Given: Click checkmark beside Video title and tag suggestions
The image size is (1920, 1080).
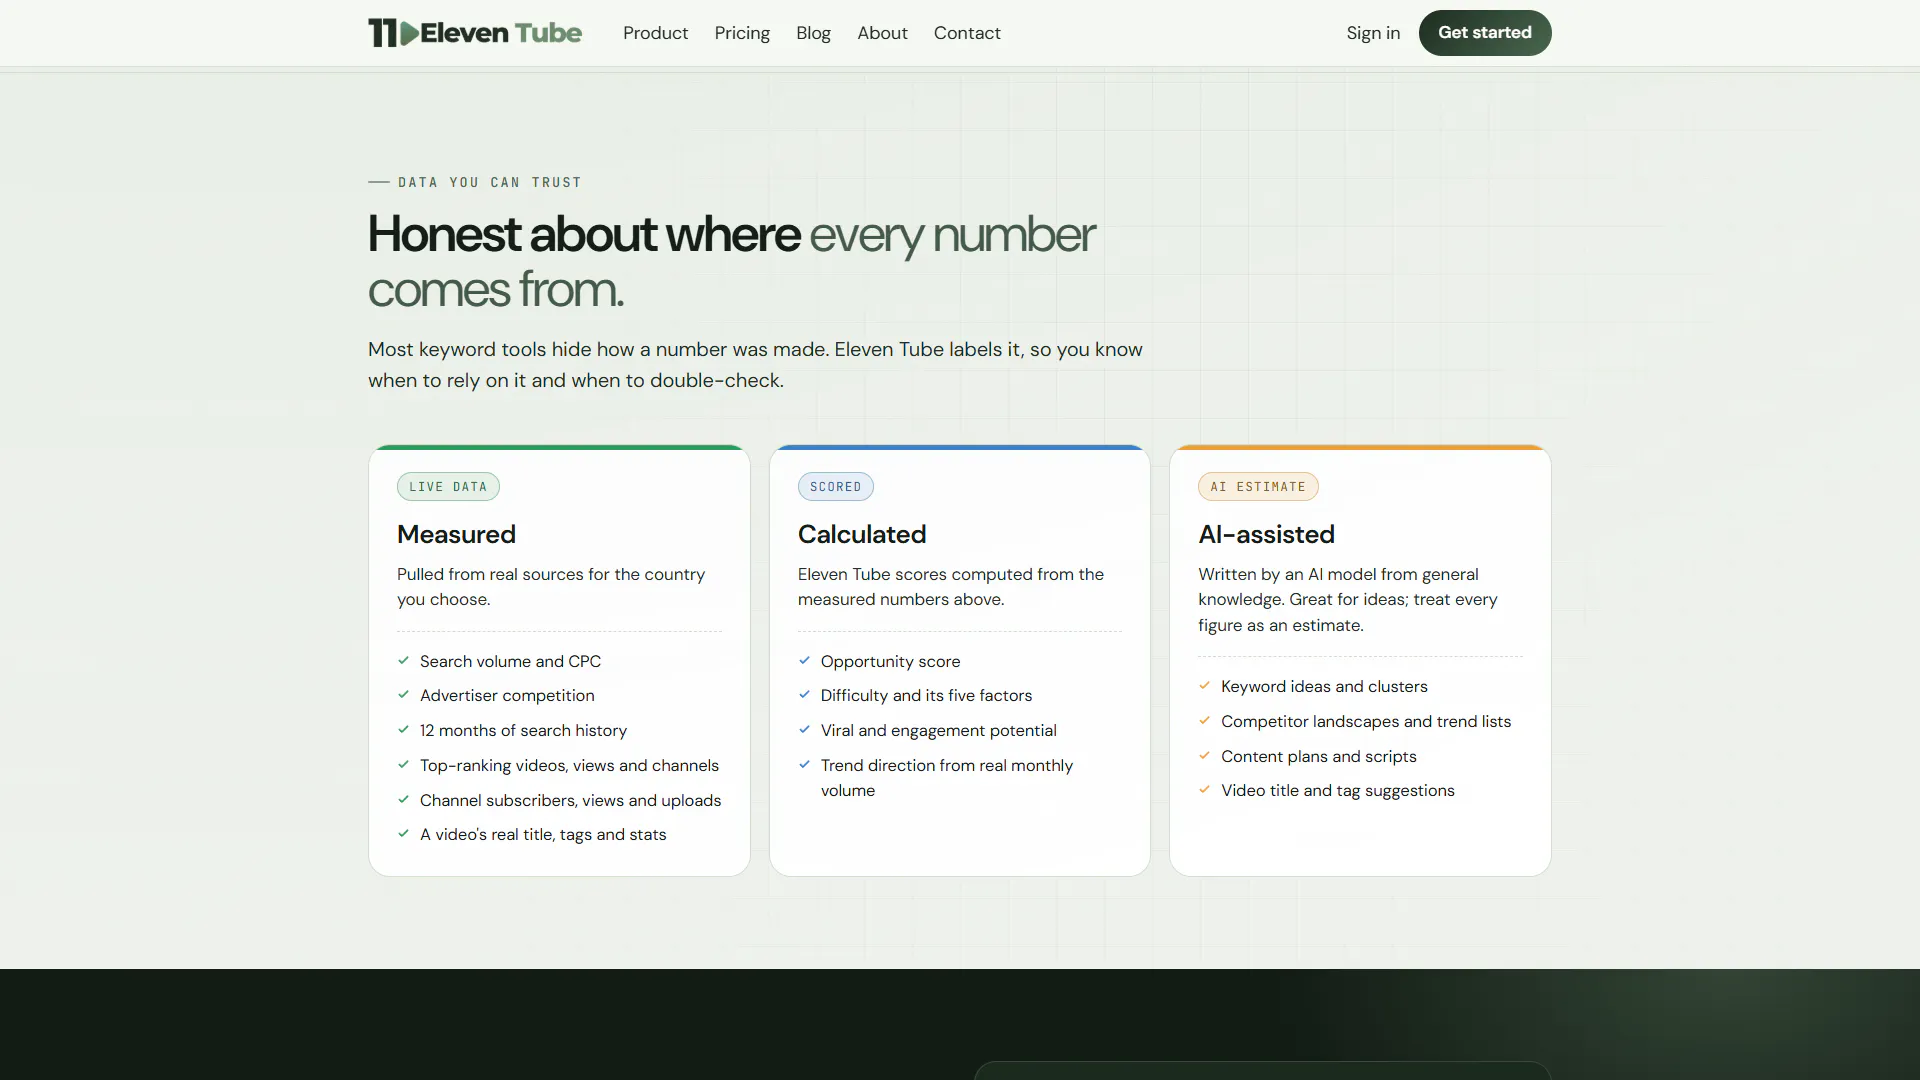Looking at the screenshot, I should 1205,789.
